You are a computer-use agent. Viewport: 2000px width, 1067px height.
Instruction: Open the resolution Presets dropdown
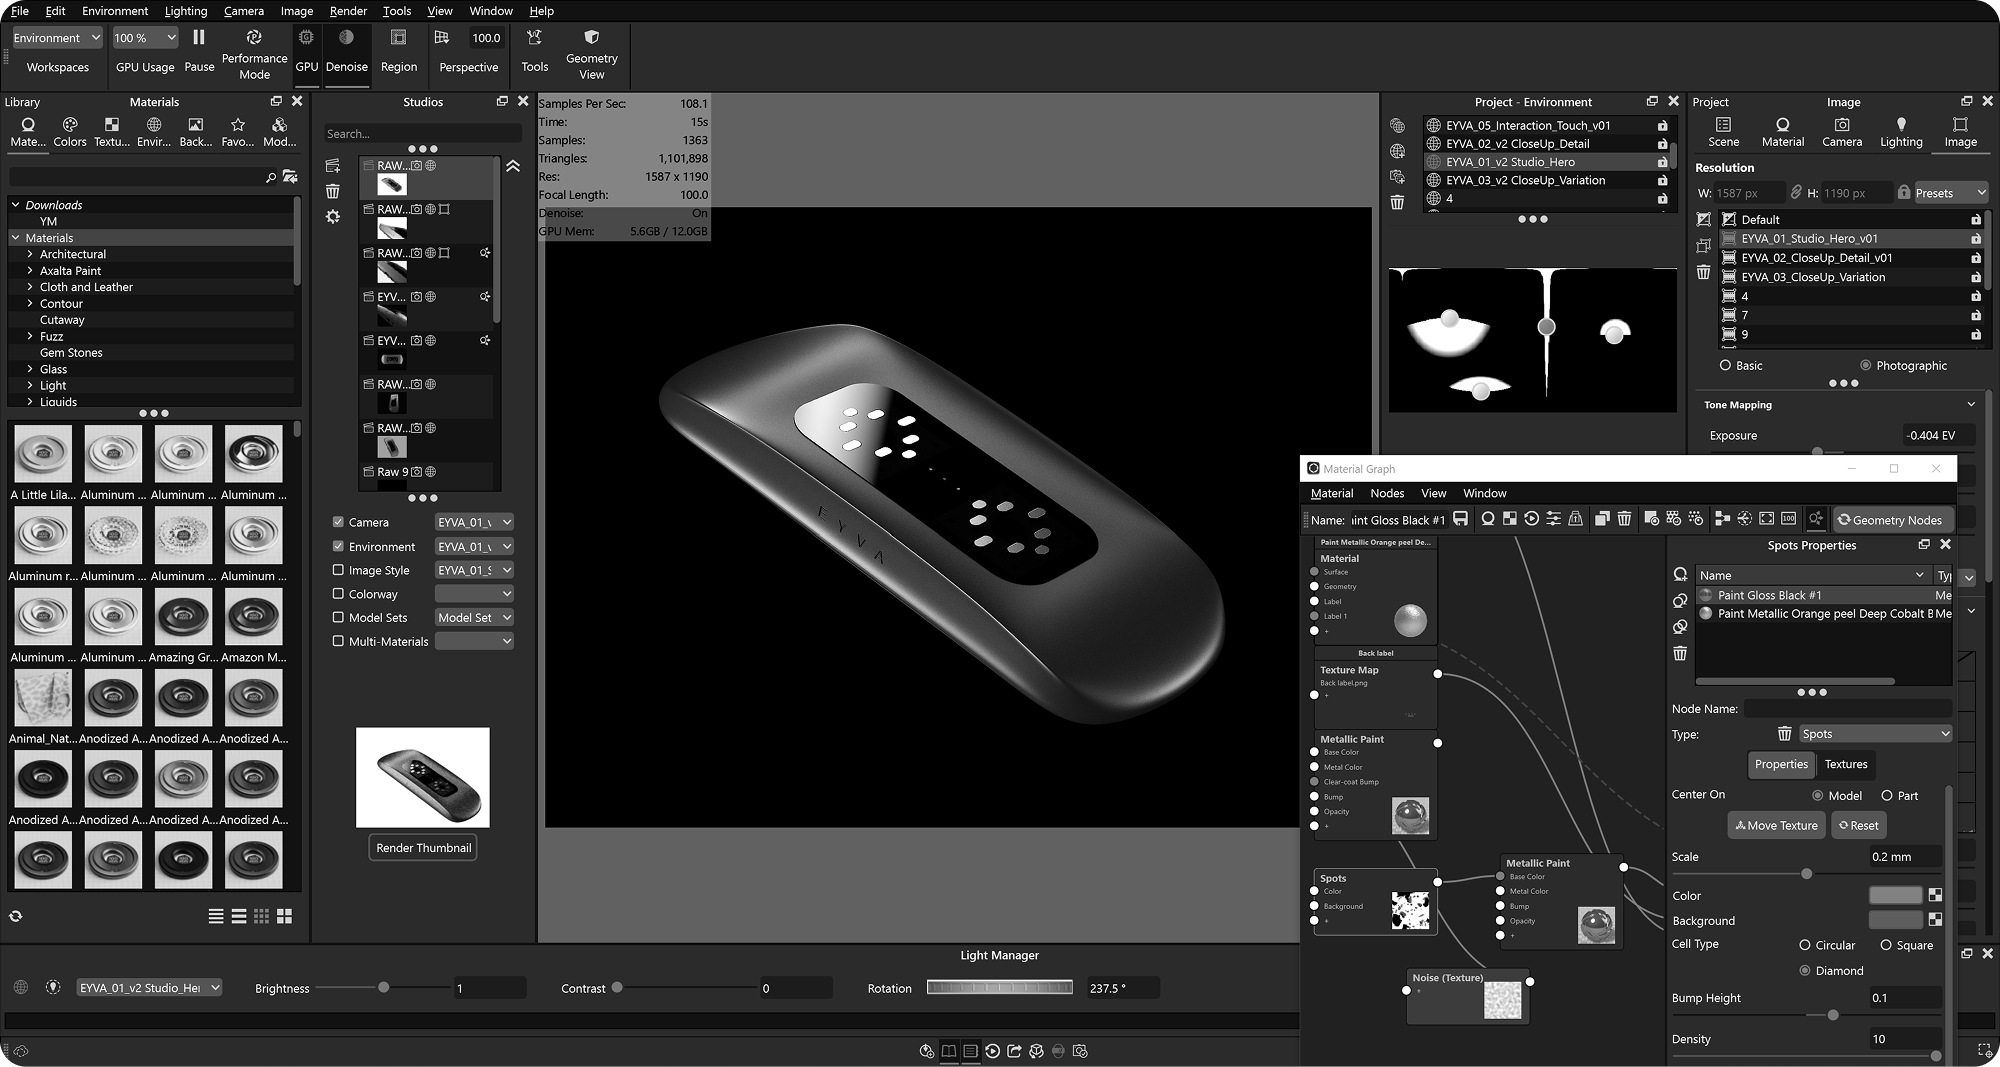coord(1950,193)
